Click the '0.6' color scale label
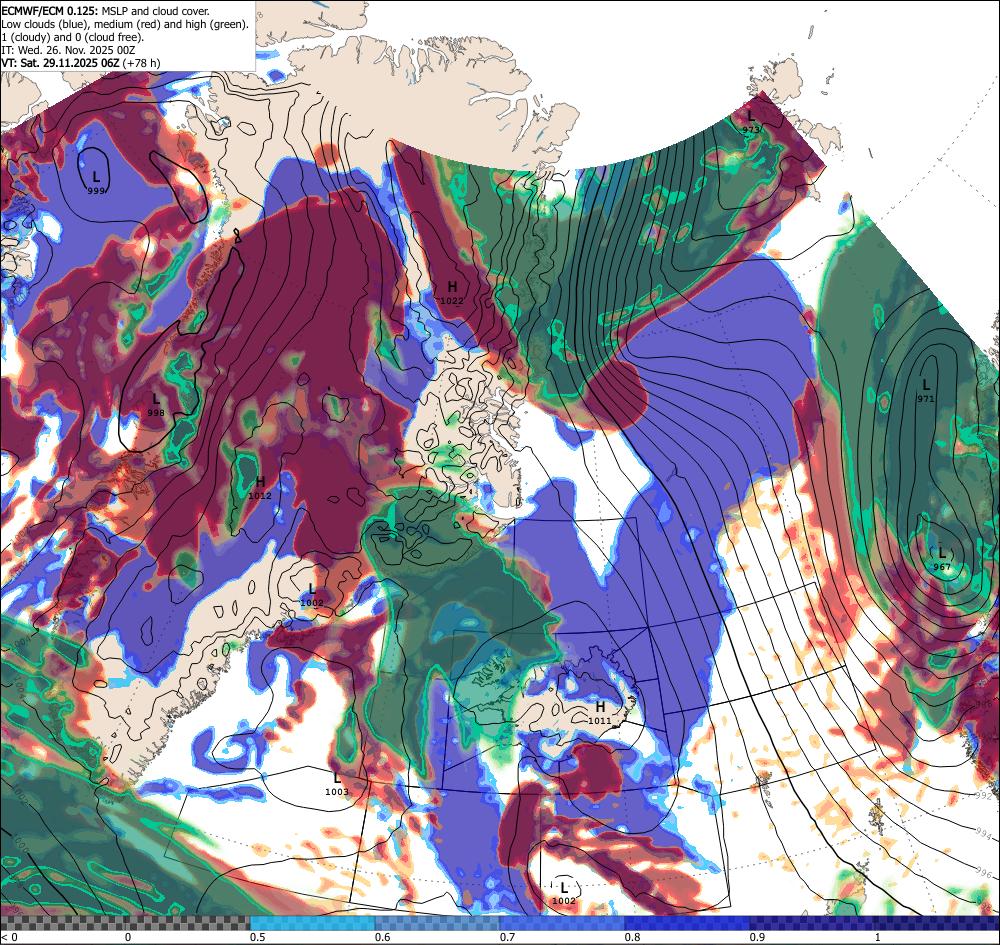The height and width of the screenshot is (945, 1000). (x=383, y=937)
